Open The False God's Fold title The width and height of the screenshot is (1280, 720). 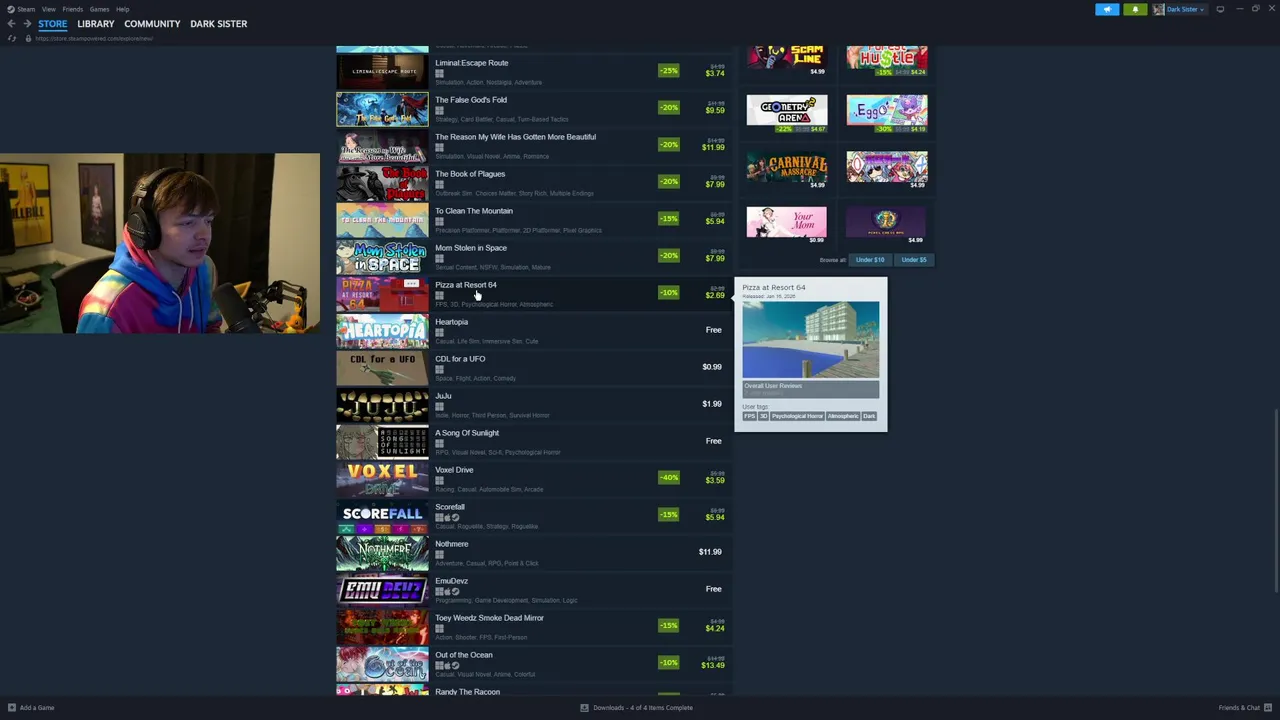coord(471,100)
